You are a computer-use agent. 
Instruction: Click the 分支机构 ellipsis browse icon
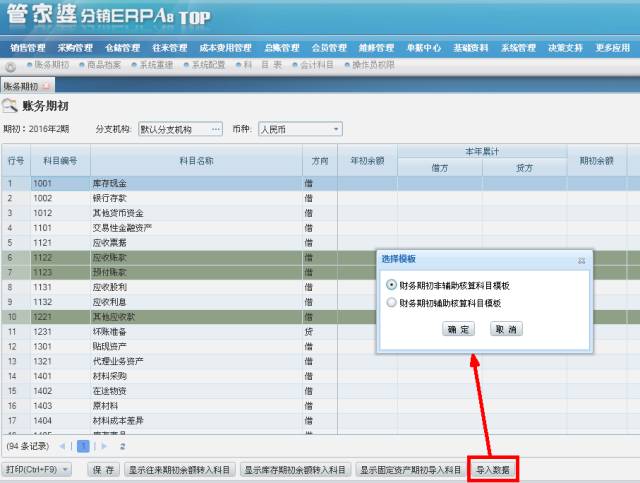[215, 129]
